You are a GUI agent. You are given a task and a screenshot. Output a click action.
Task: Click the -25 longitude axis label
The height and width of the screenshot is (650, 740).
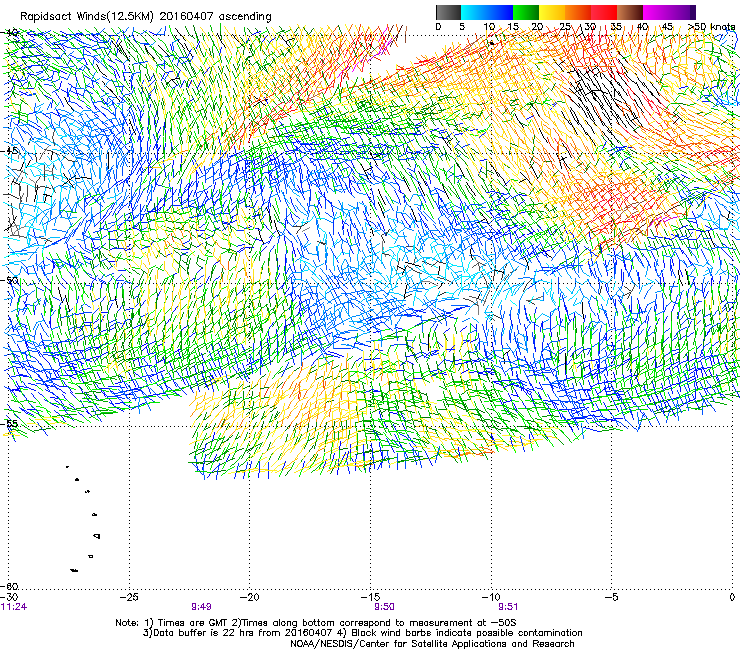point(129,597)
